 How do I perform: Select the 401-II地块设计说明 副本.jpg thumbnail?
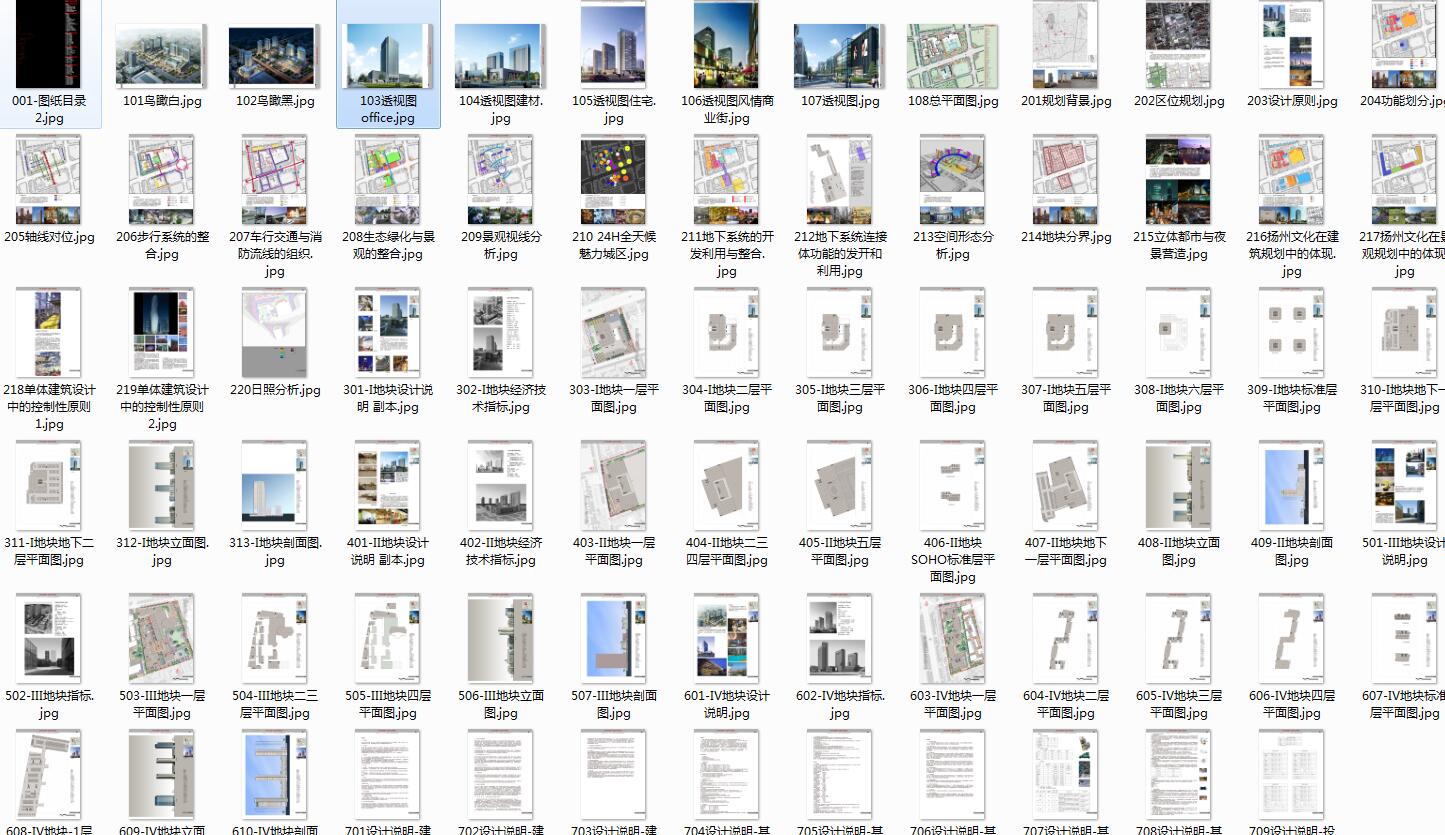point(388,487)
